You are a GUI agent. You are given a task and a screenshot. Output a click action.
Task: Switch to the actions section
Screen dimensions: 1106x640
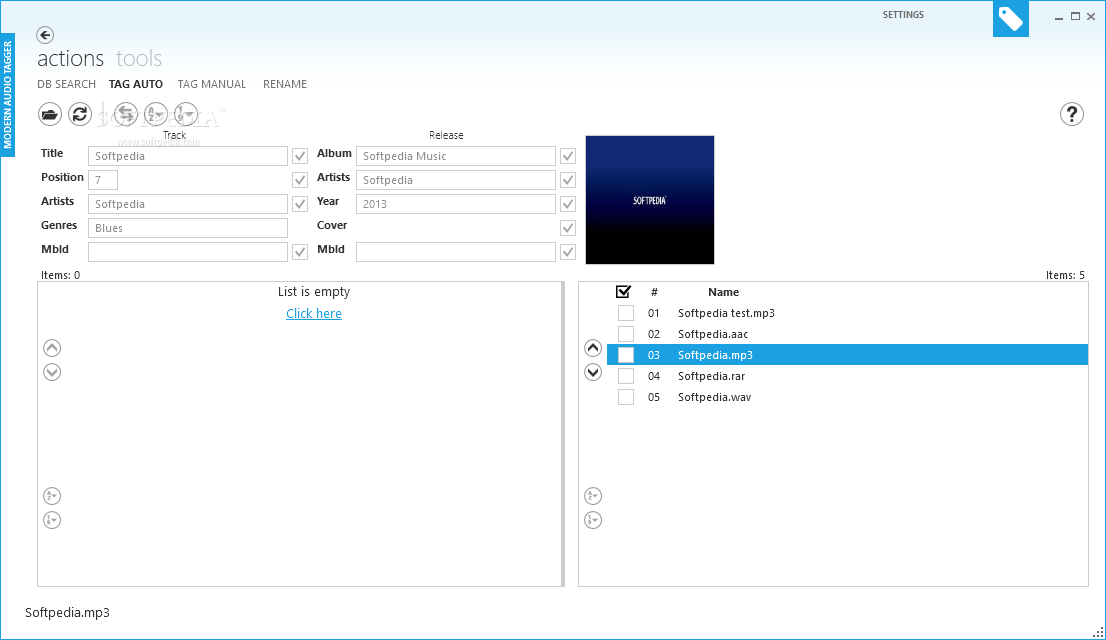click(x=71, y=59)
